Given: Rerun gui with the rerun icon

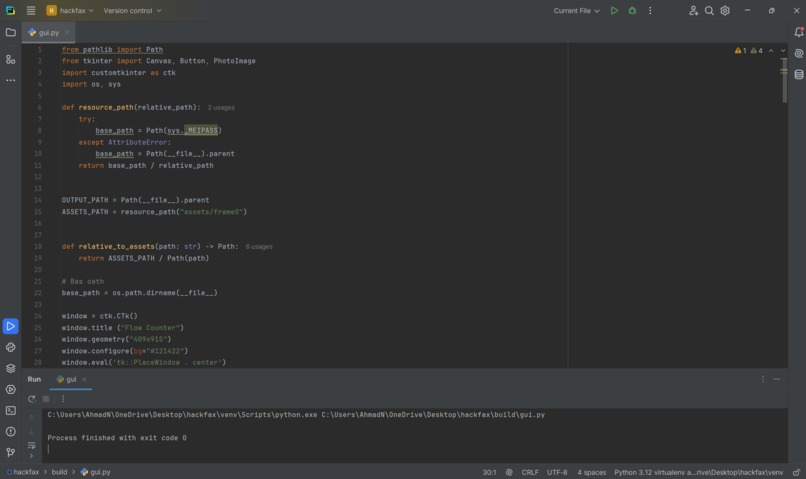Looking at the screenshot, I should pos(32,399).
